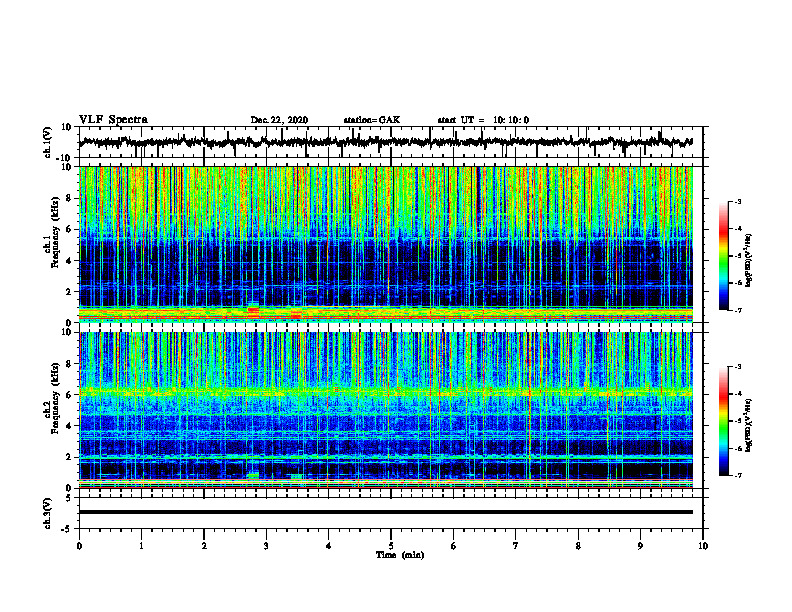
Task: Click the '5' tick of the ch.3(V) axis
Action: click(69, 497)
